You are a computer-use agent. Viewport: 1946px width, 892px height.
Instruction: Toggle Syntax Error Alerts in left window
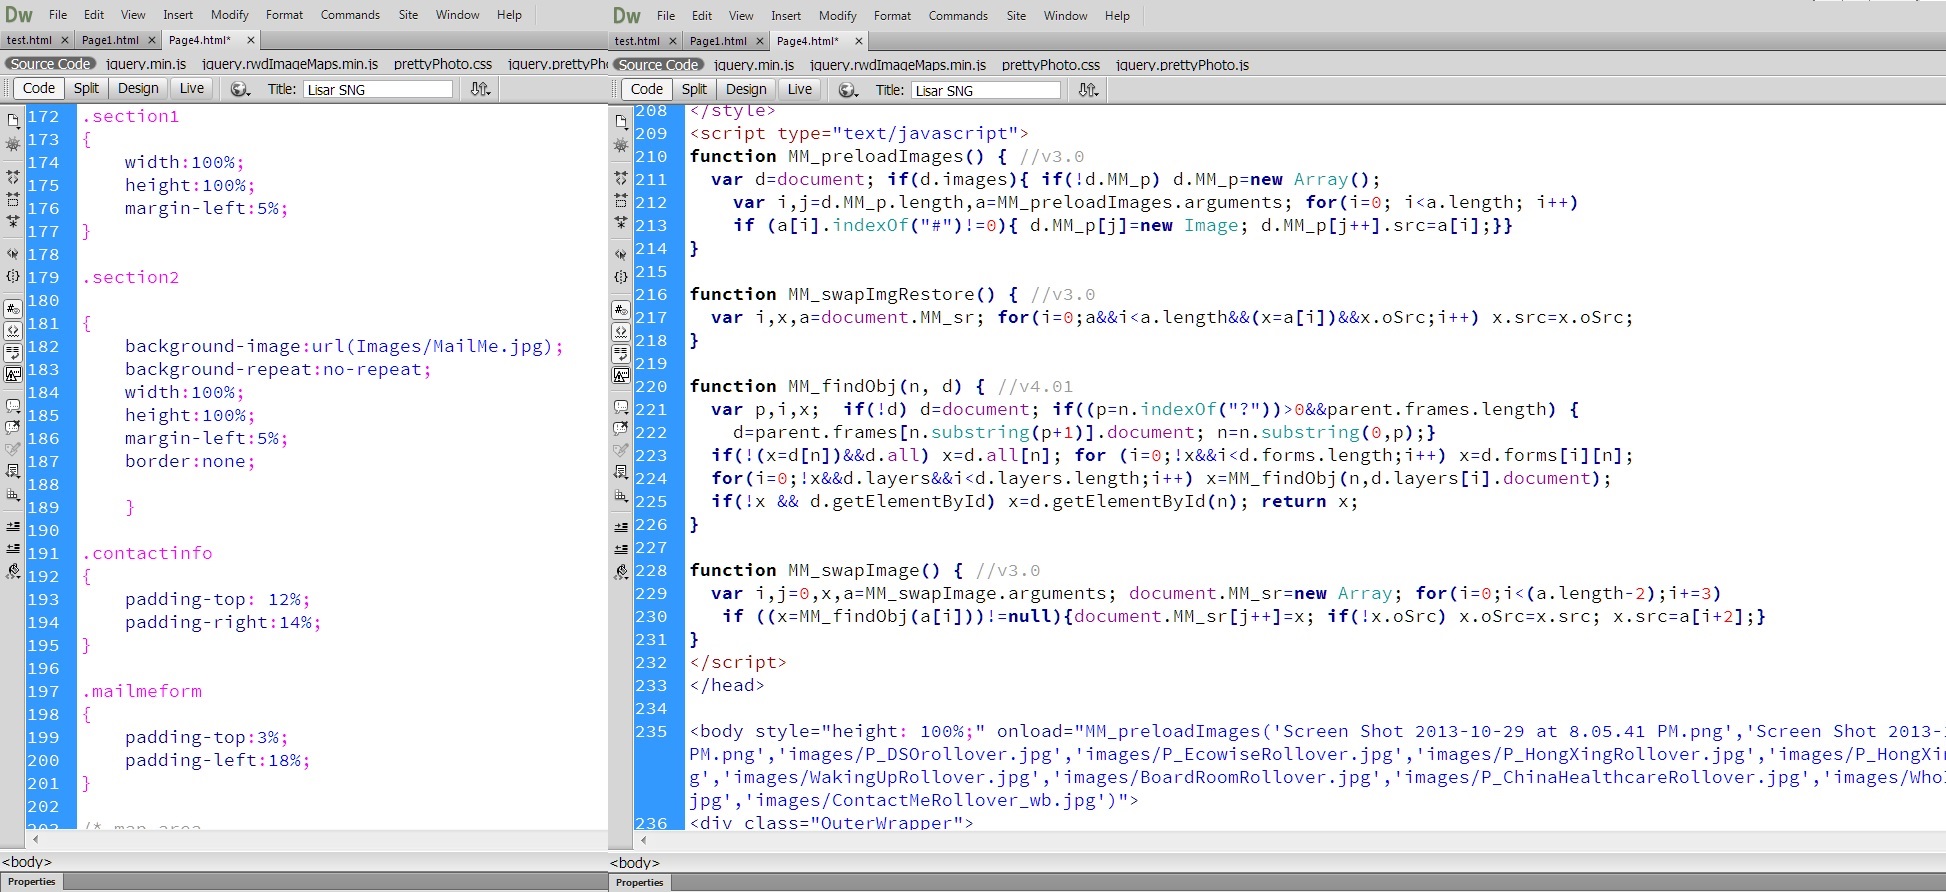[x=13, y=375]
